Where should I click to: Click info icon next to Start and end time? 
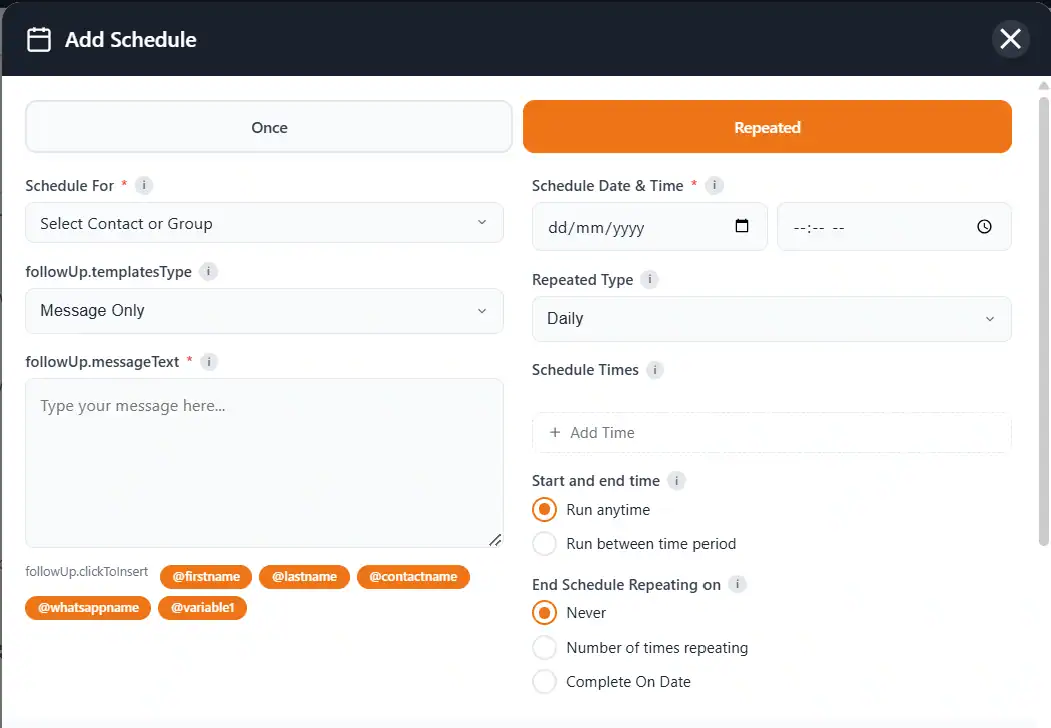tap(676, 481)
